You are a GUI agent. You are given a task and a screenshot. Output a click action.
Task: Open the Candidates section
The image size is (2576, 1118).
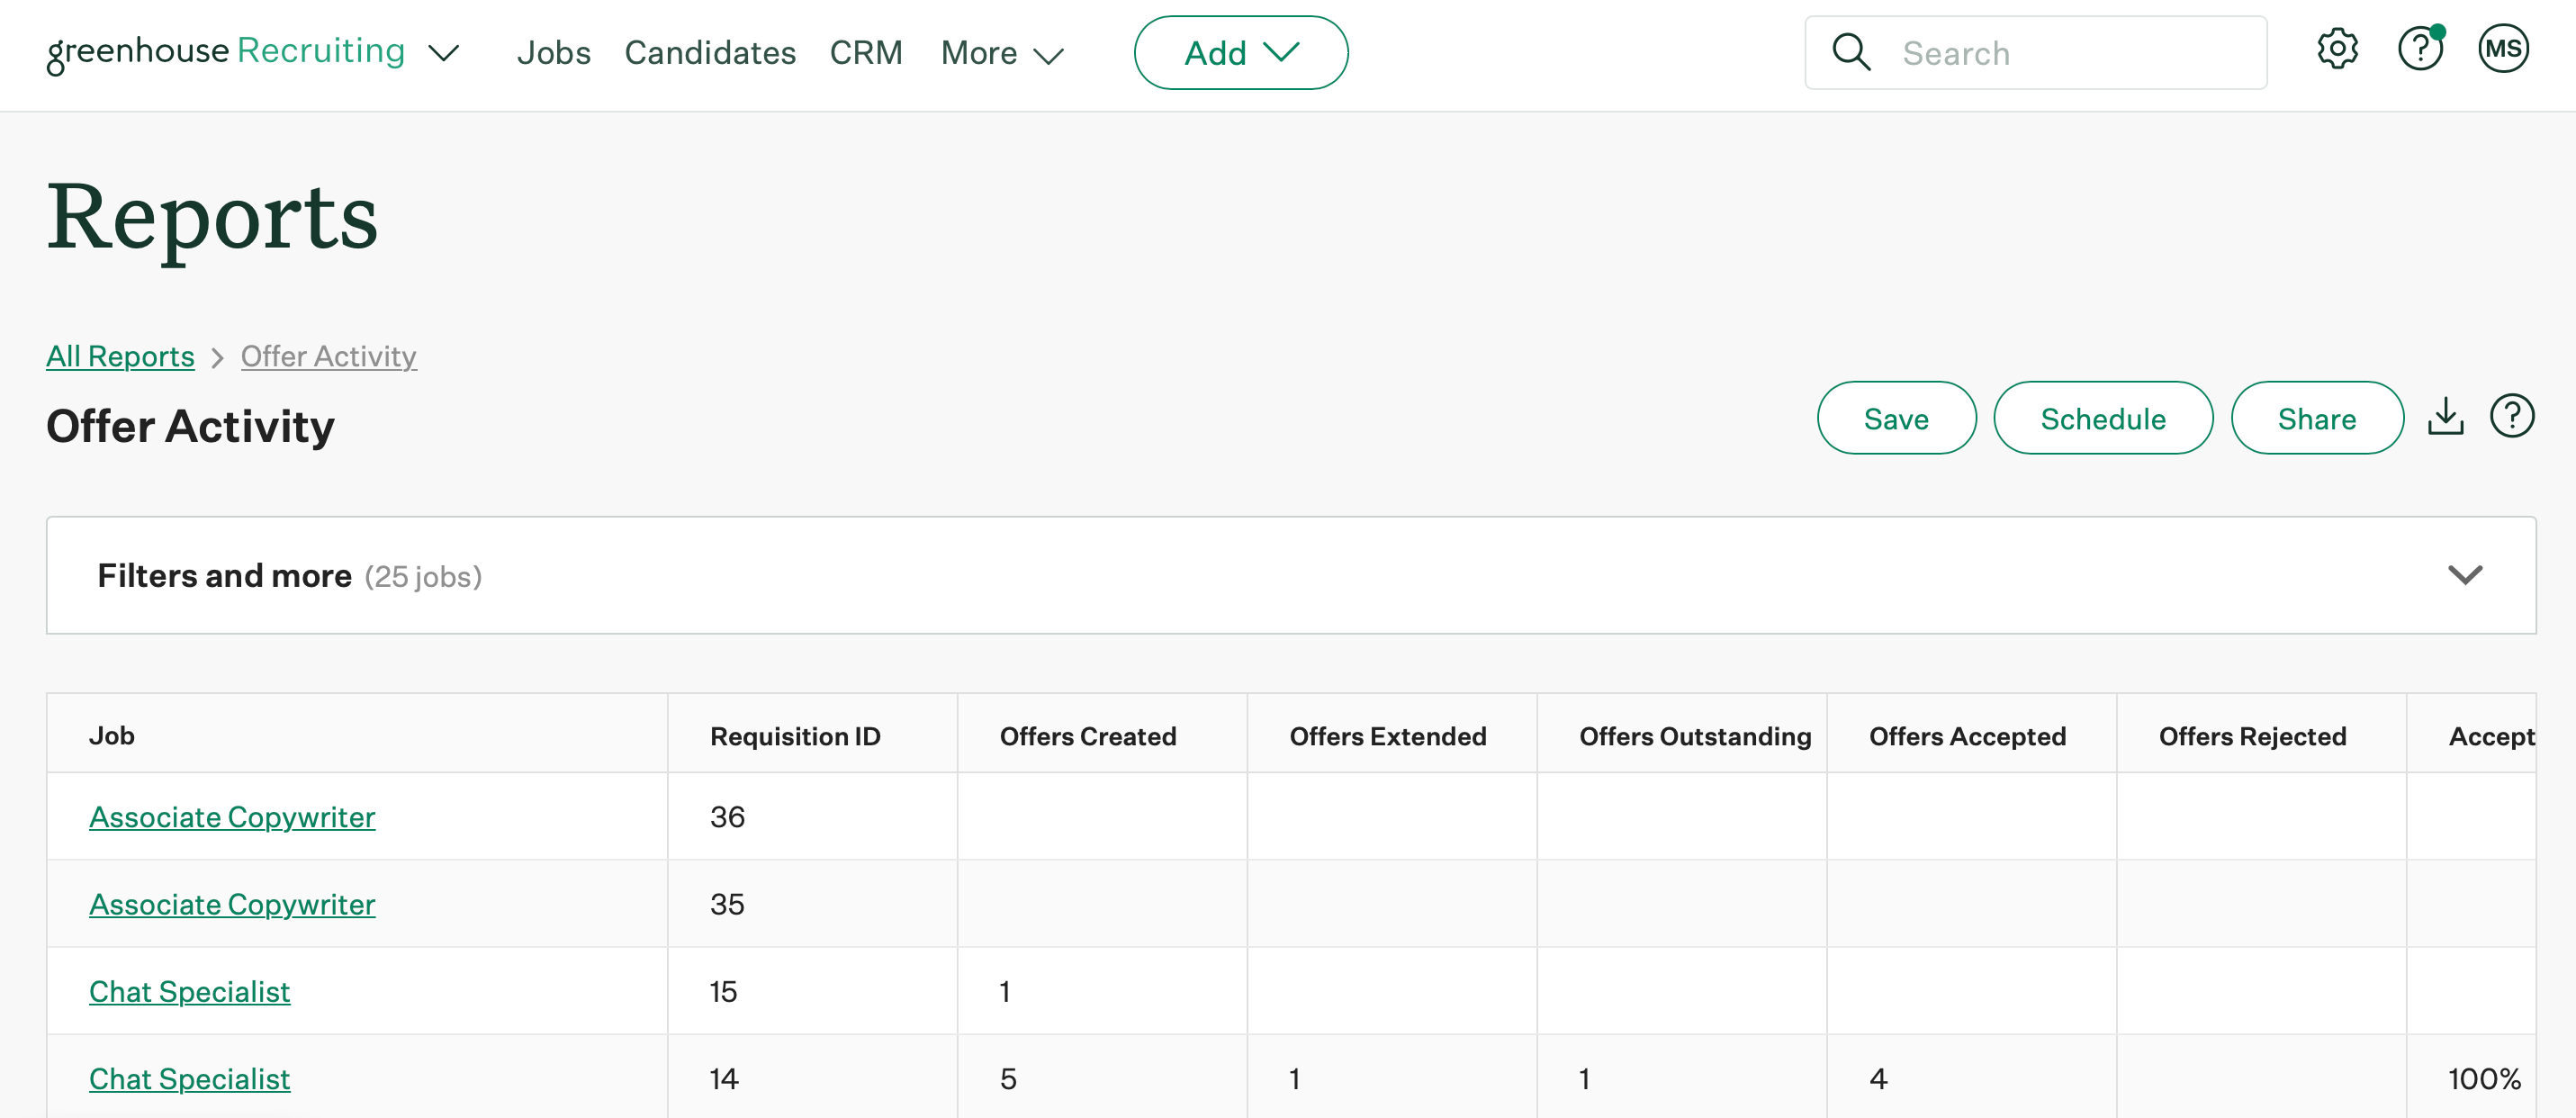click(x=710, y=52)
